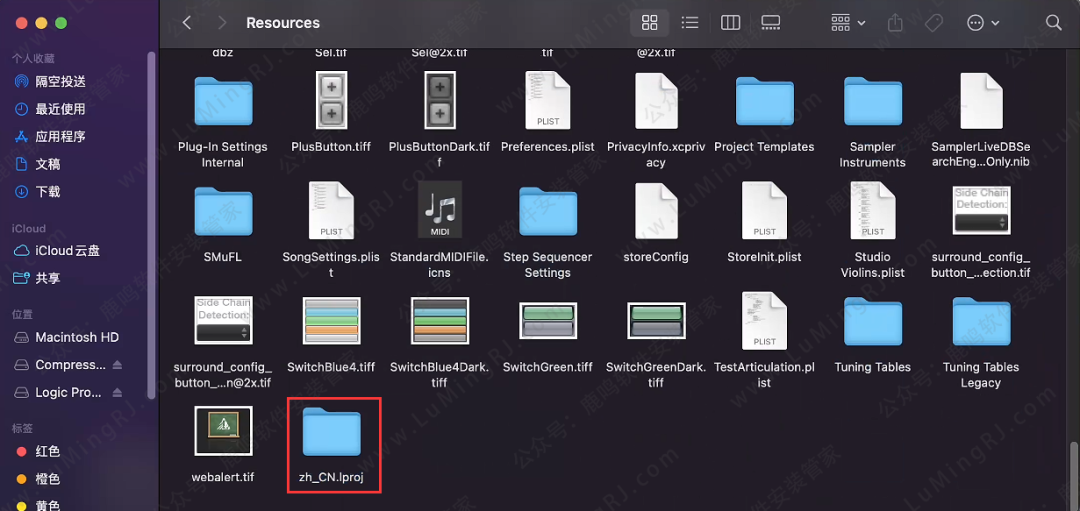The height and width of the screenshot is (511, 1080).
Task: Switch to list view
Action: [689, 22]
